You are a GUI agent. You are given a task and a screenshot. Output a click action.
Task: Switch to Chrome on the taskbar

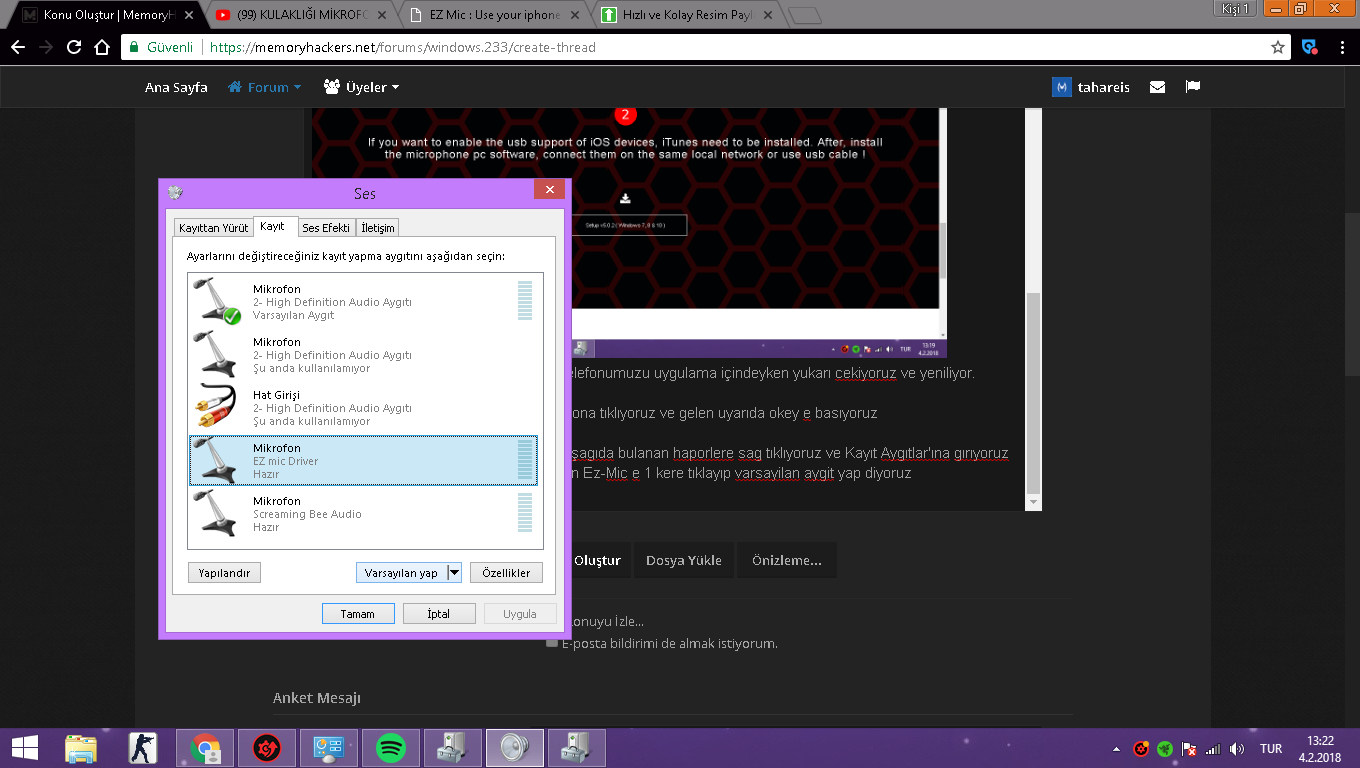click(x=205, y=748)
